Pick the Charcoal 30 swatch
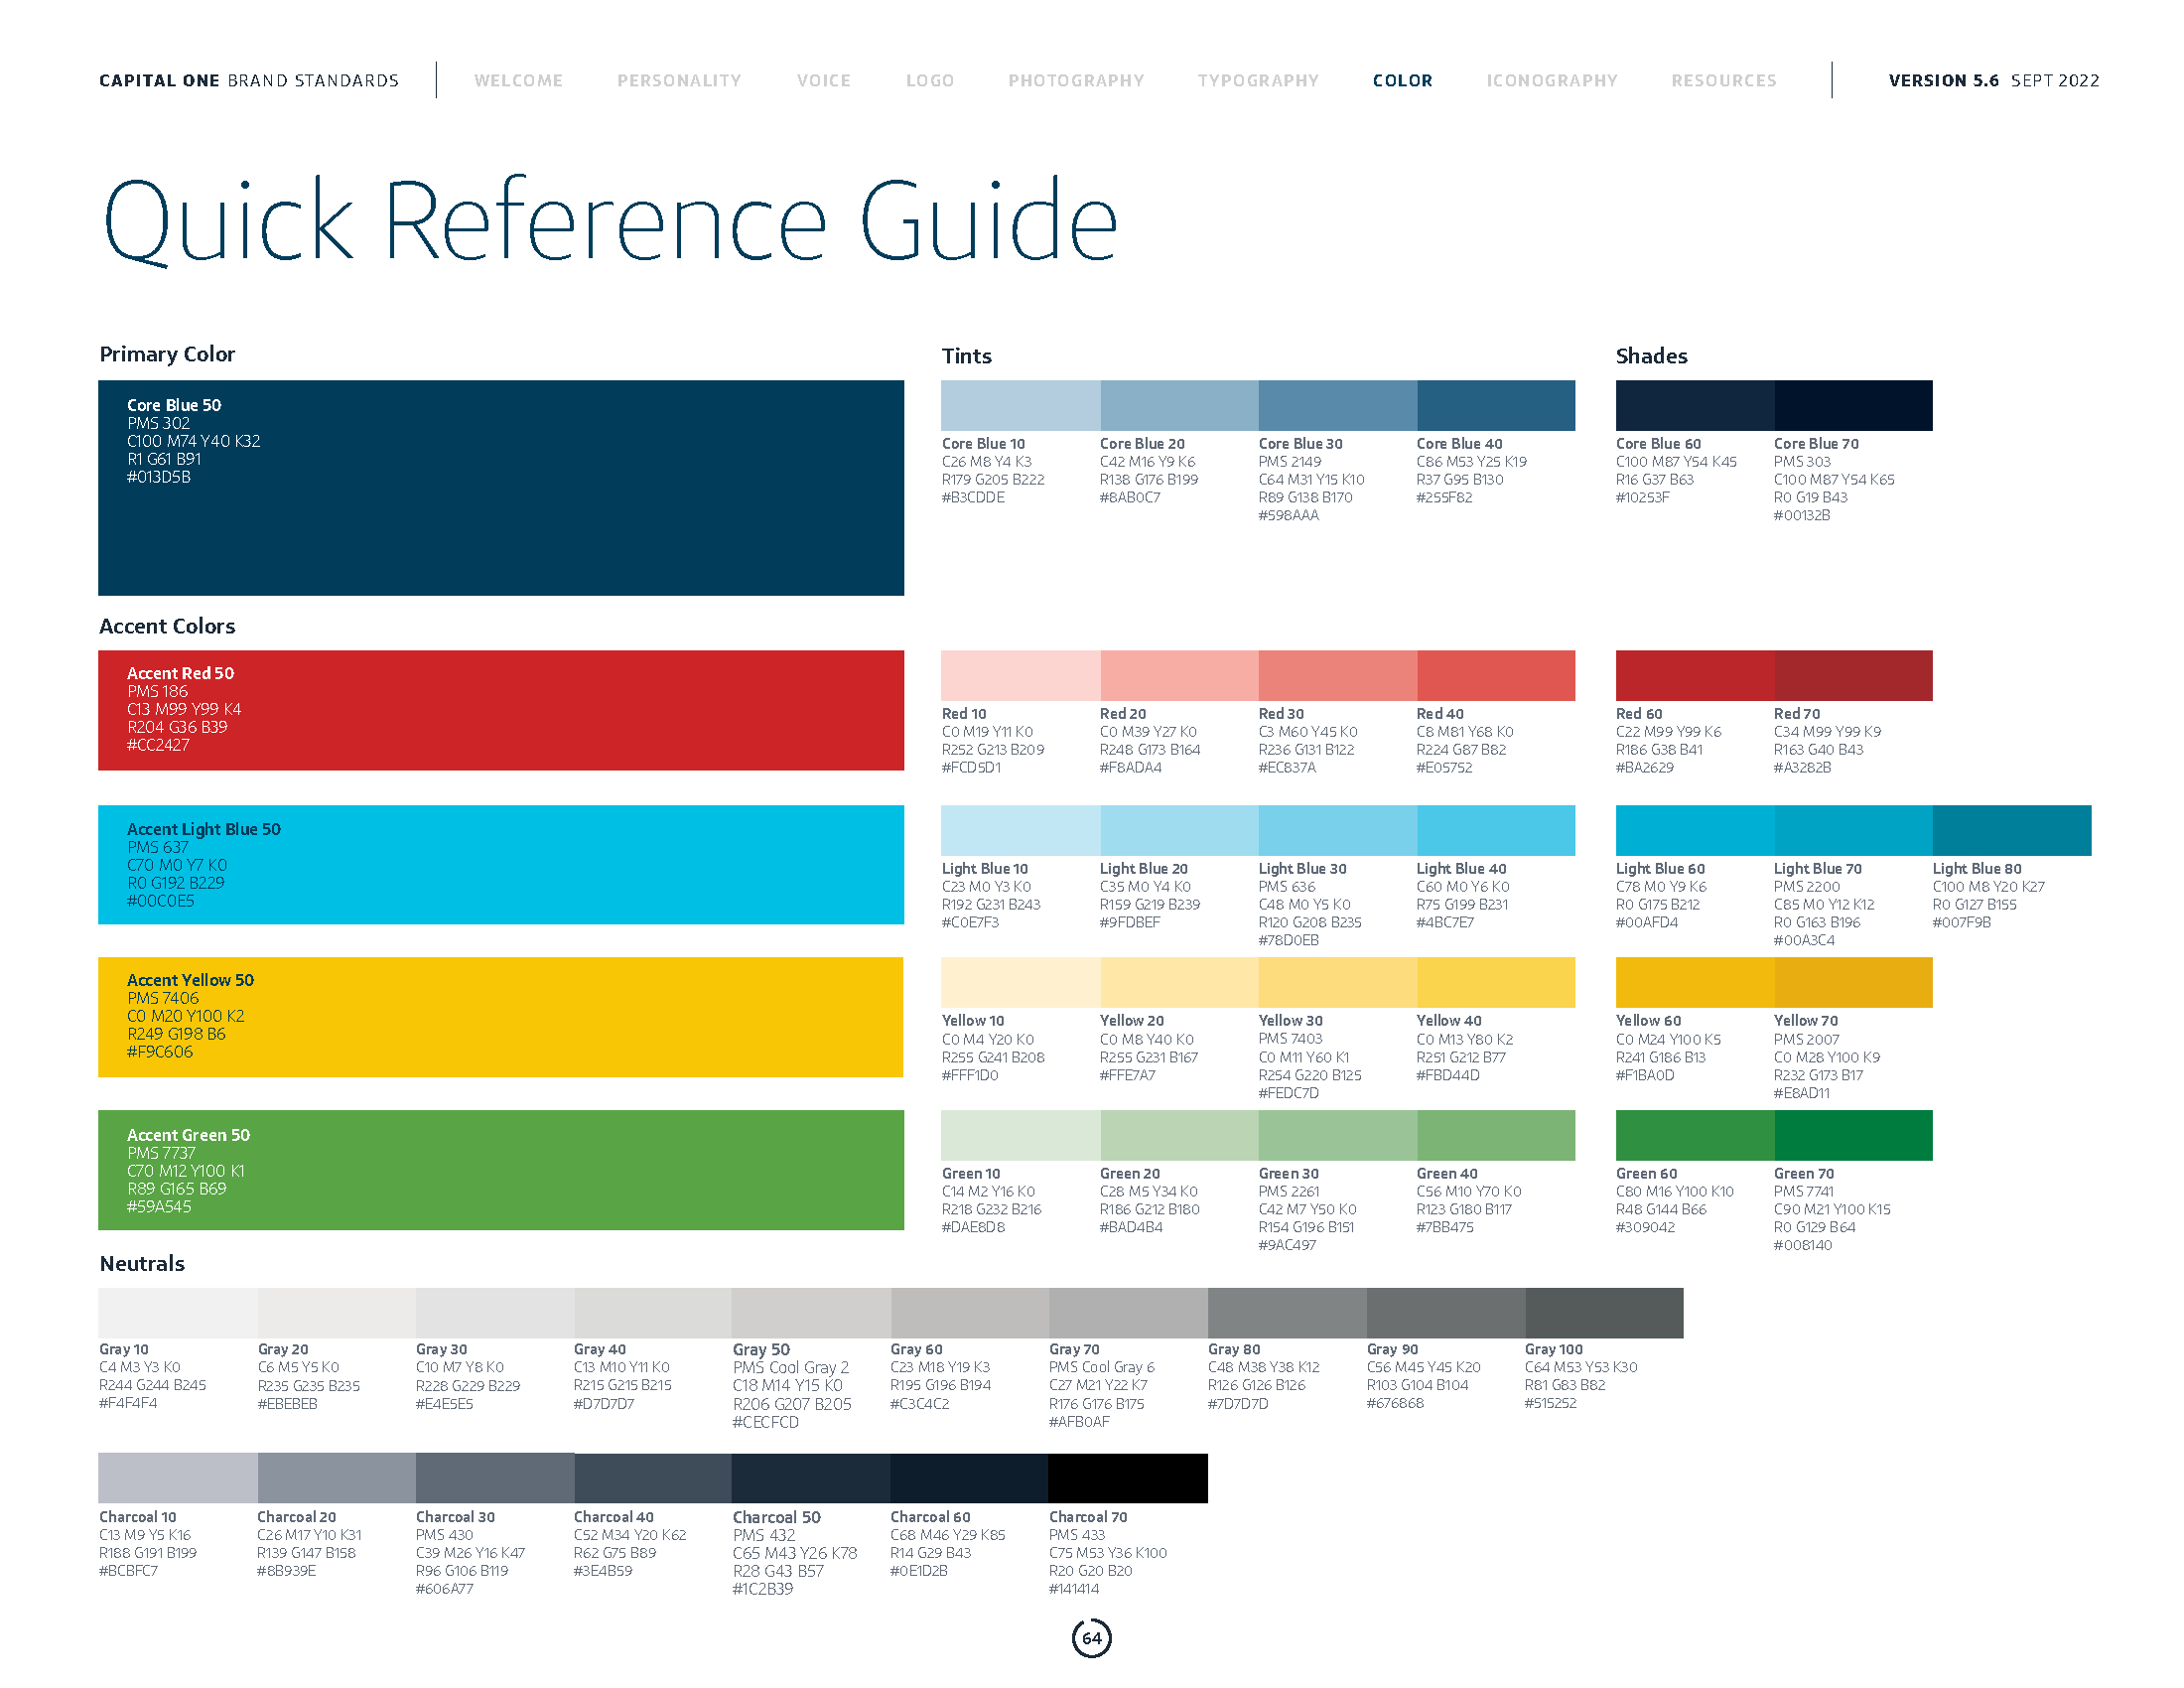The height and width of the screenshot is (1688, 2184). 495,1478
